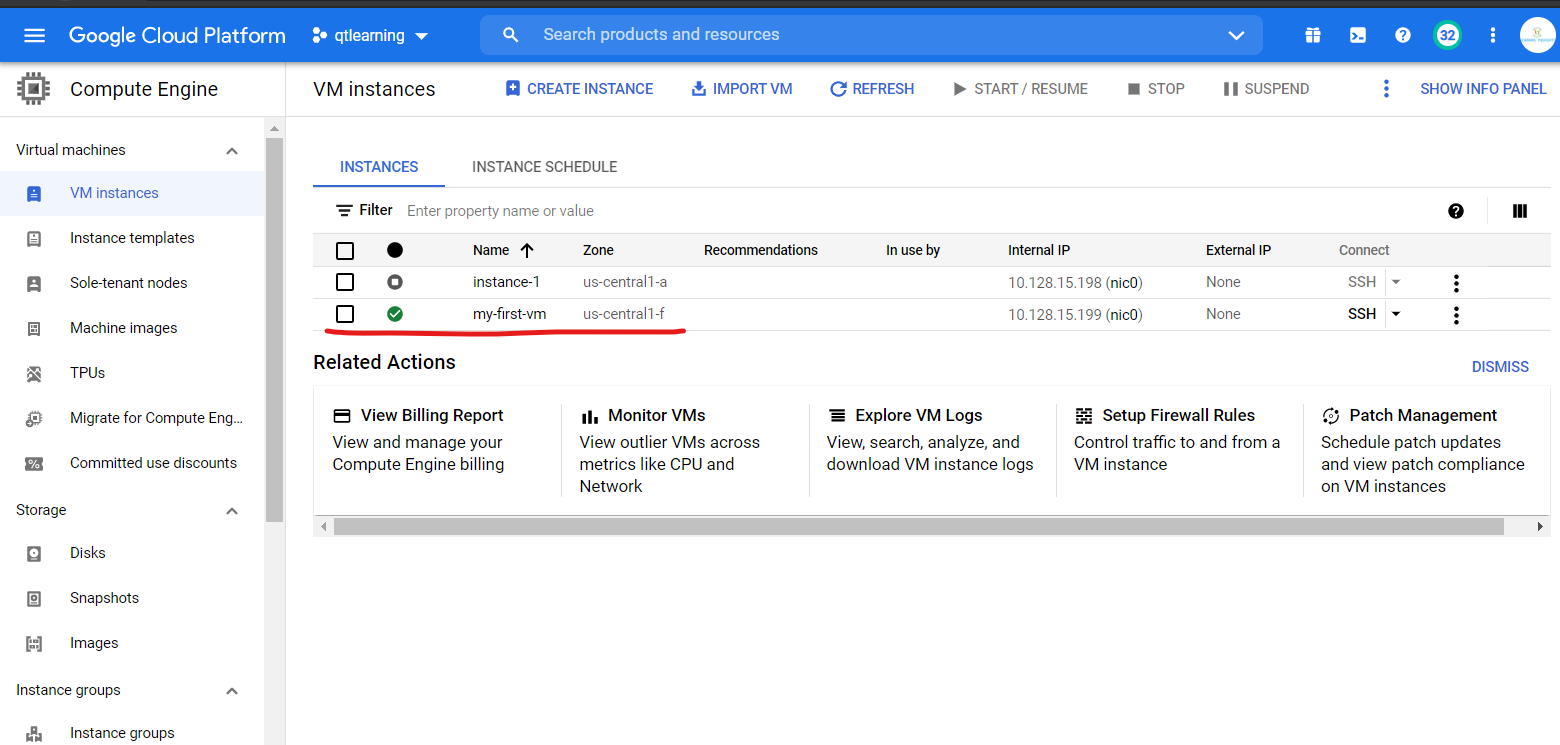The height and width of the screenshot is (745, 1560).
Task: Open column display options icon
Action: click(x=1520, y=211)
